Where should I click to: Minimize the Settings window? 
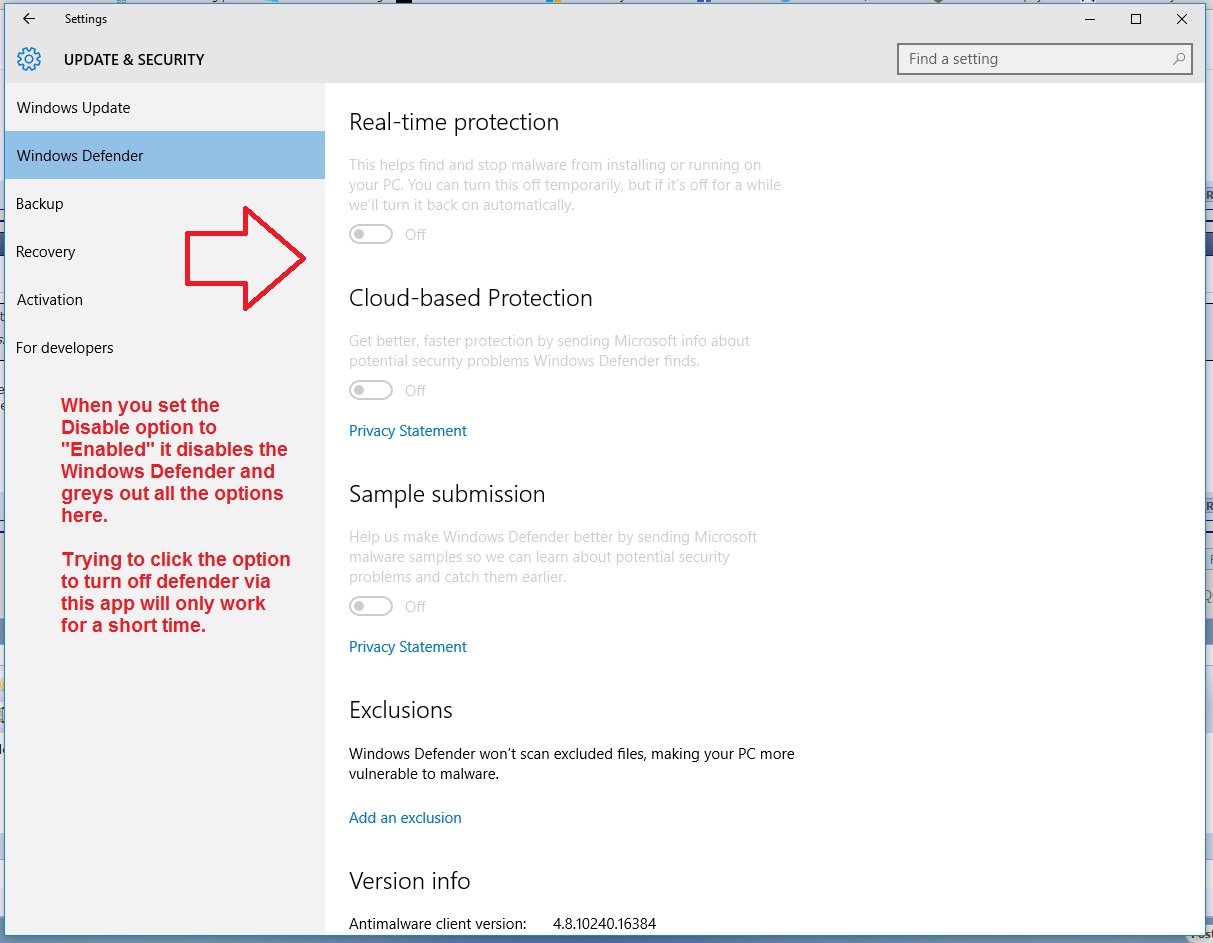tap(1089, 19)
